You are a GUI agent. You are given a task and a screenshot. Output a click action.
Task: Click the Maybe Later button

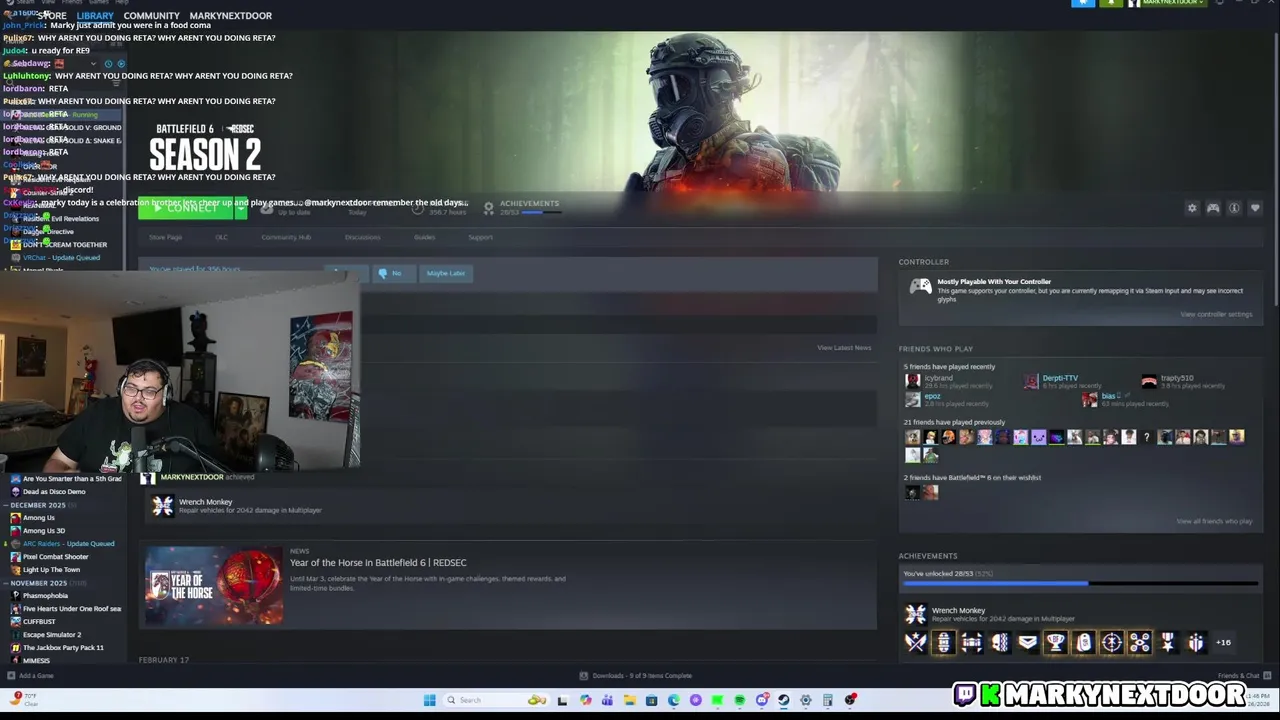(x=445, y=273)
